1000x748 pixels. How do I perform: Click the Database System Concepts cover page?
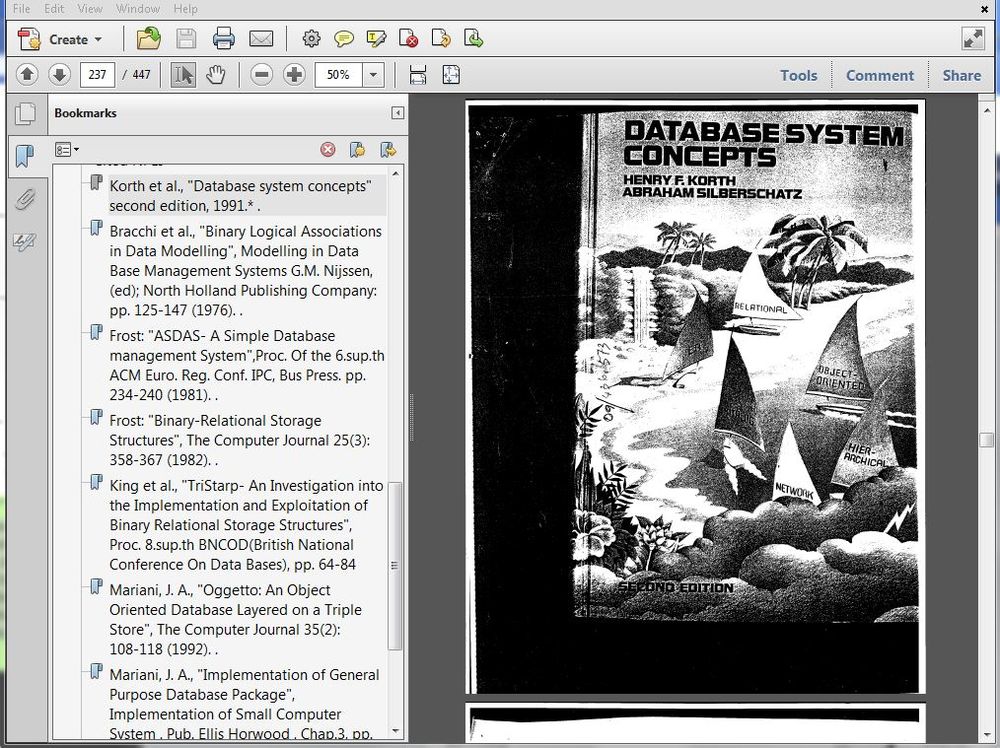[x=695, y=397]
